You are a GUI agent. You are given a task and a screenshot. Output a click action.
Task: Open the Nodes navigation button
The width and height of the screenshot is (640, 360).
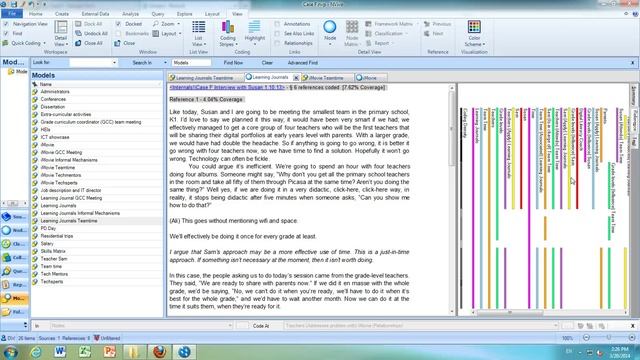click(14, 230)
